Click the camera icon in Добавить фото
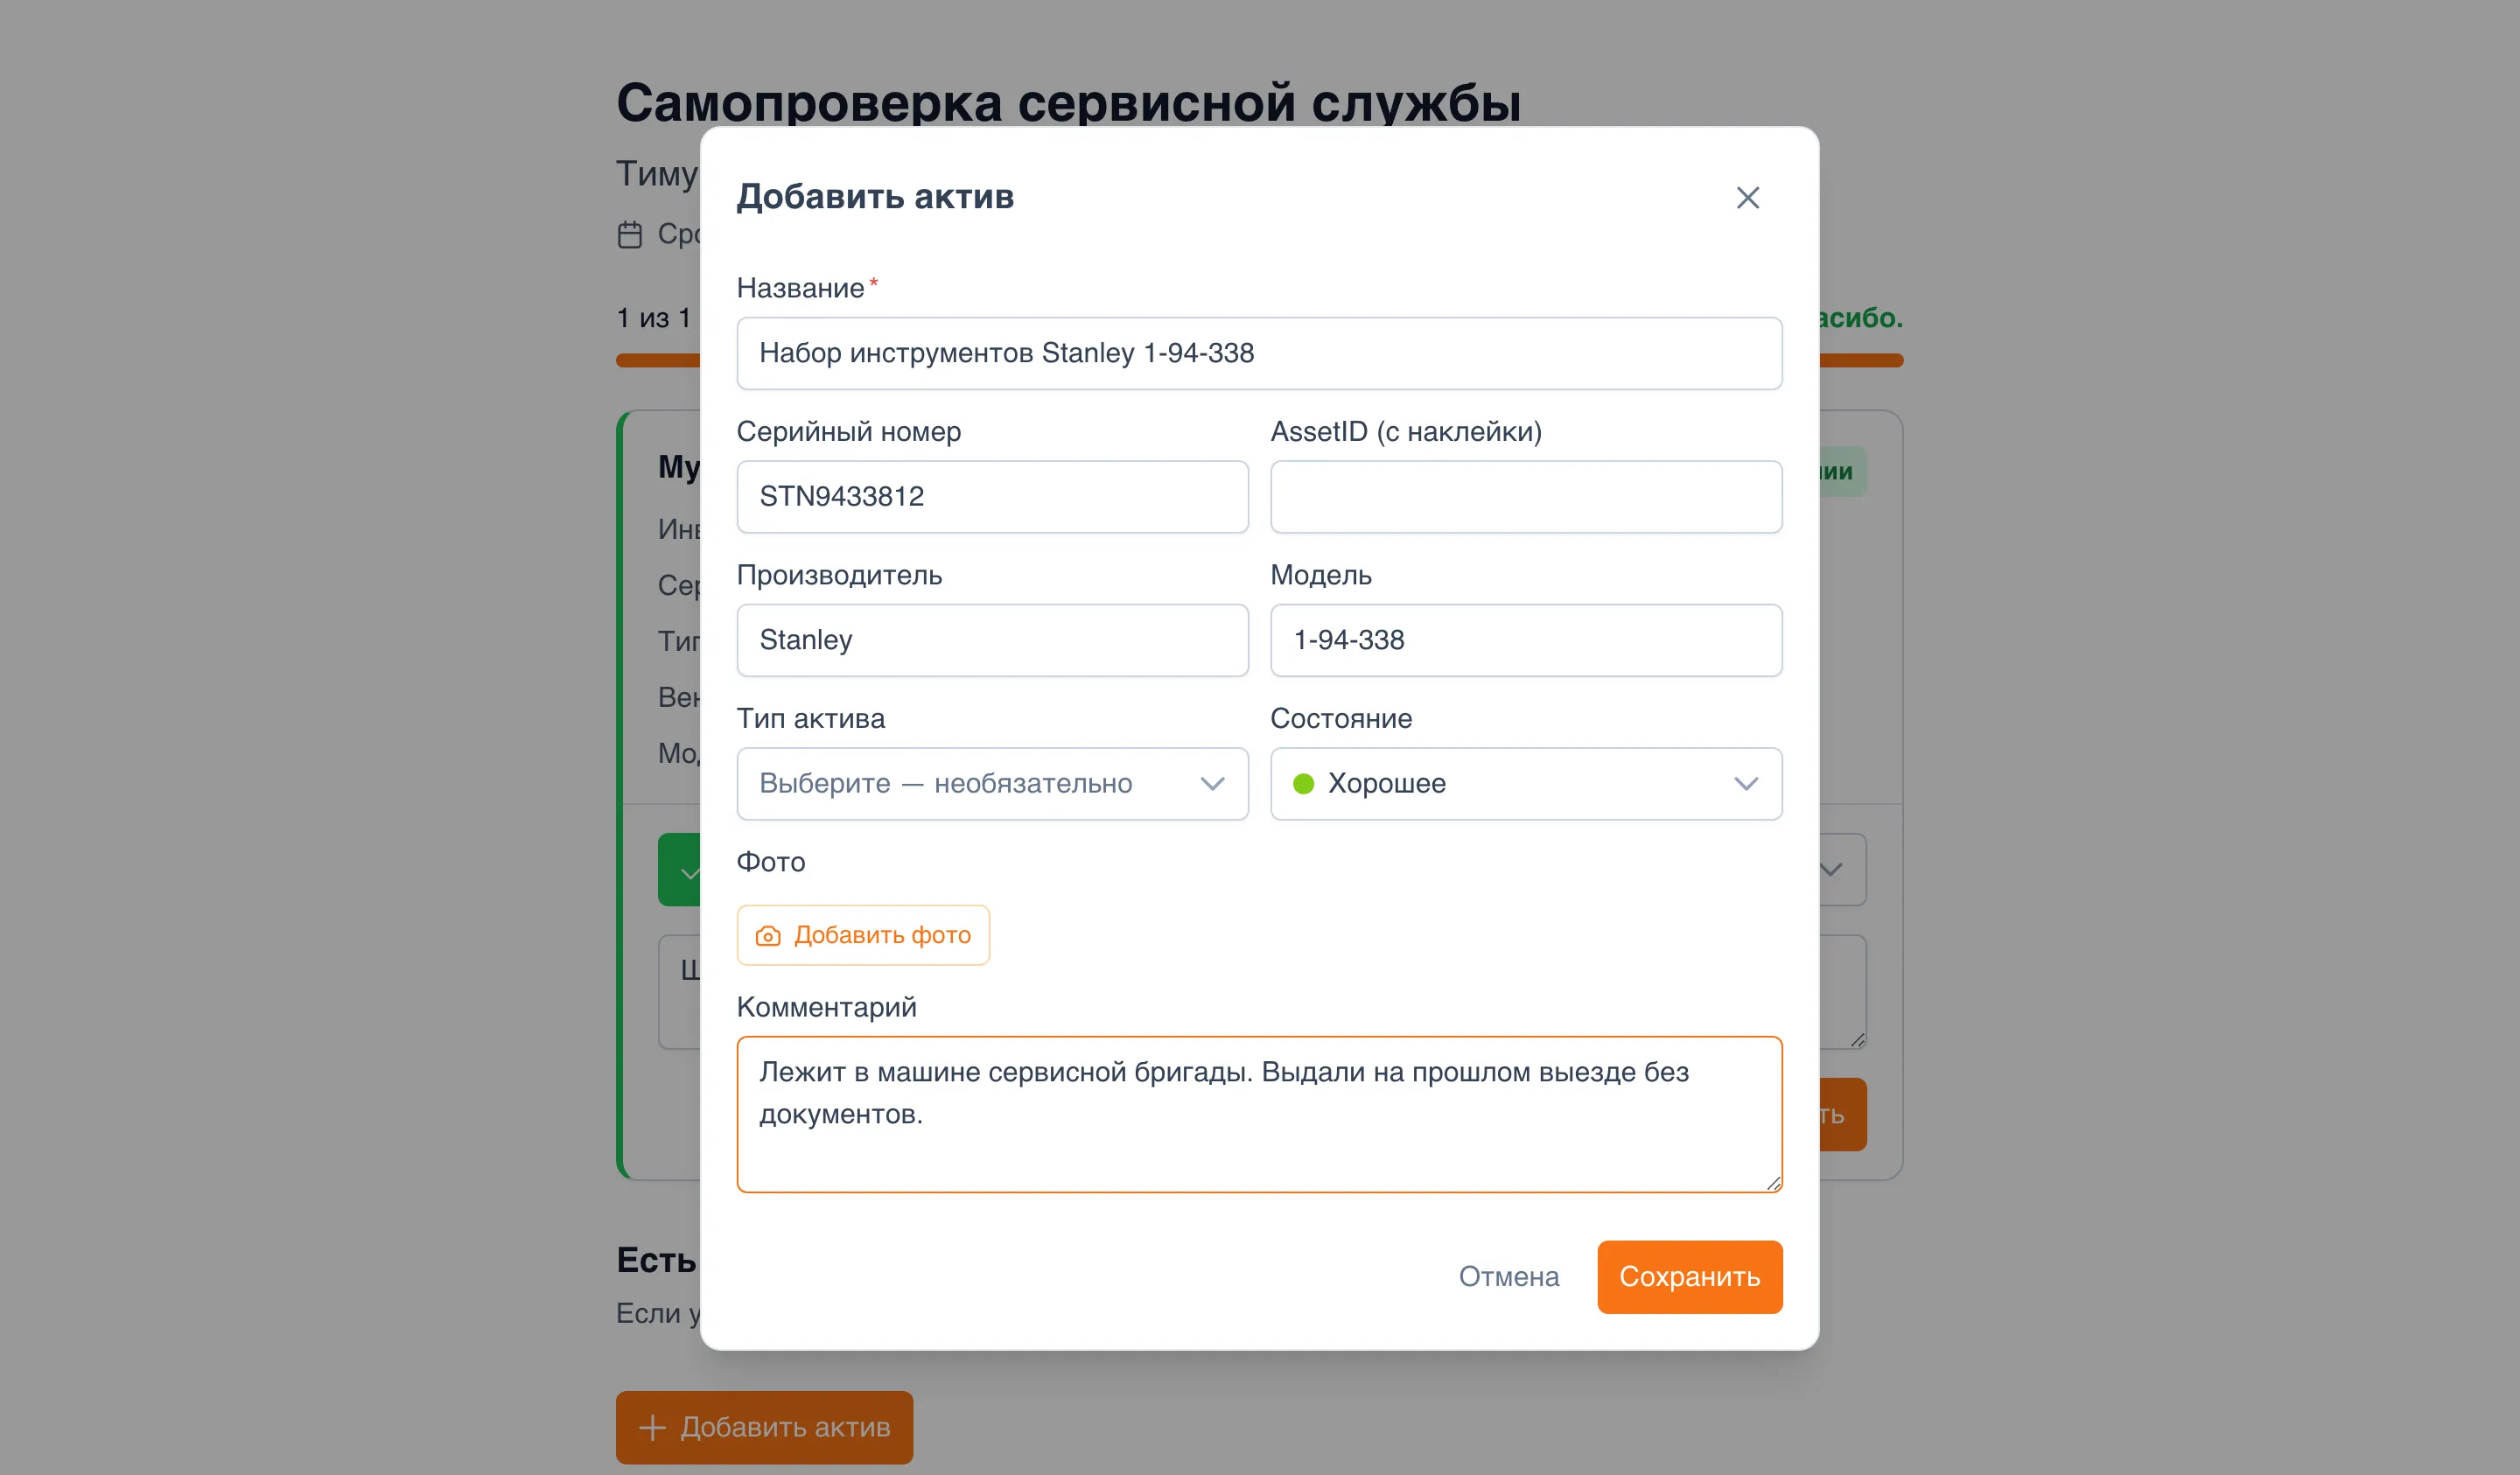The height and width of the screenshot is (1475, 2520). [x=768, y=936]
